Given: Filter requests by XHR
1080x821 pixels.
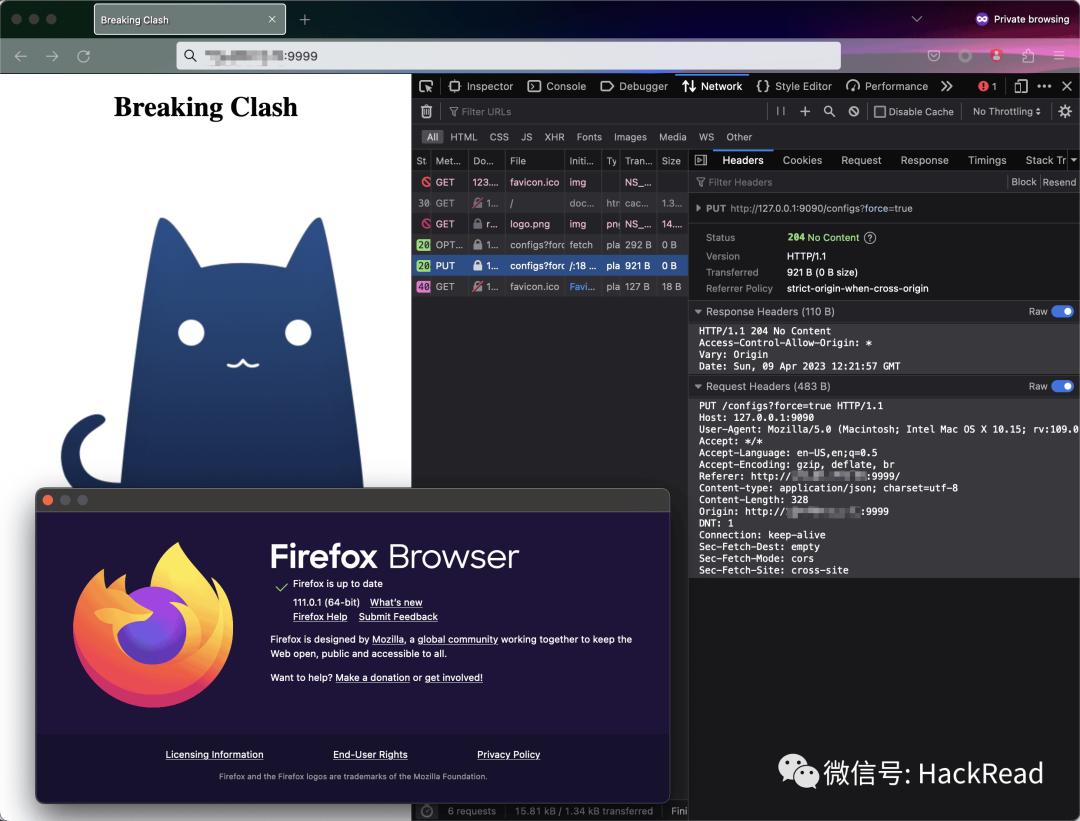Looking at the screenshot, I should (x=554, y=137).
